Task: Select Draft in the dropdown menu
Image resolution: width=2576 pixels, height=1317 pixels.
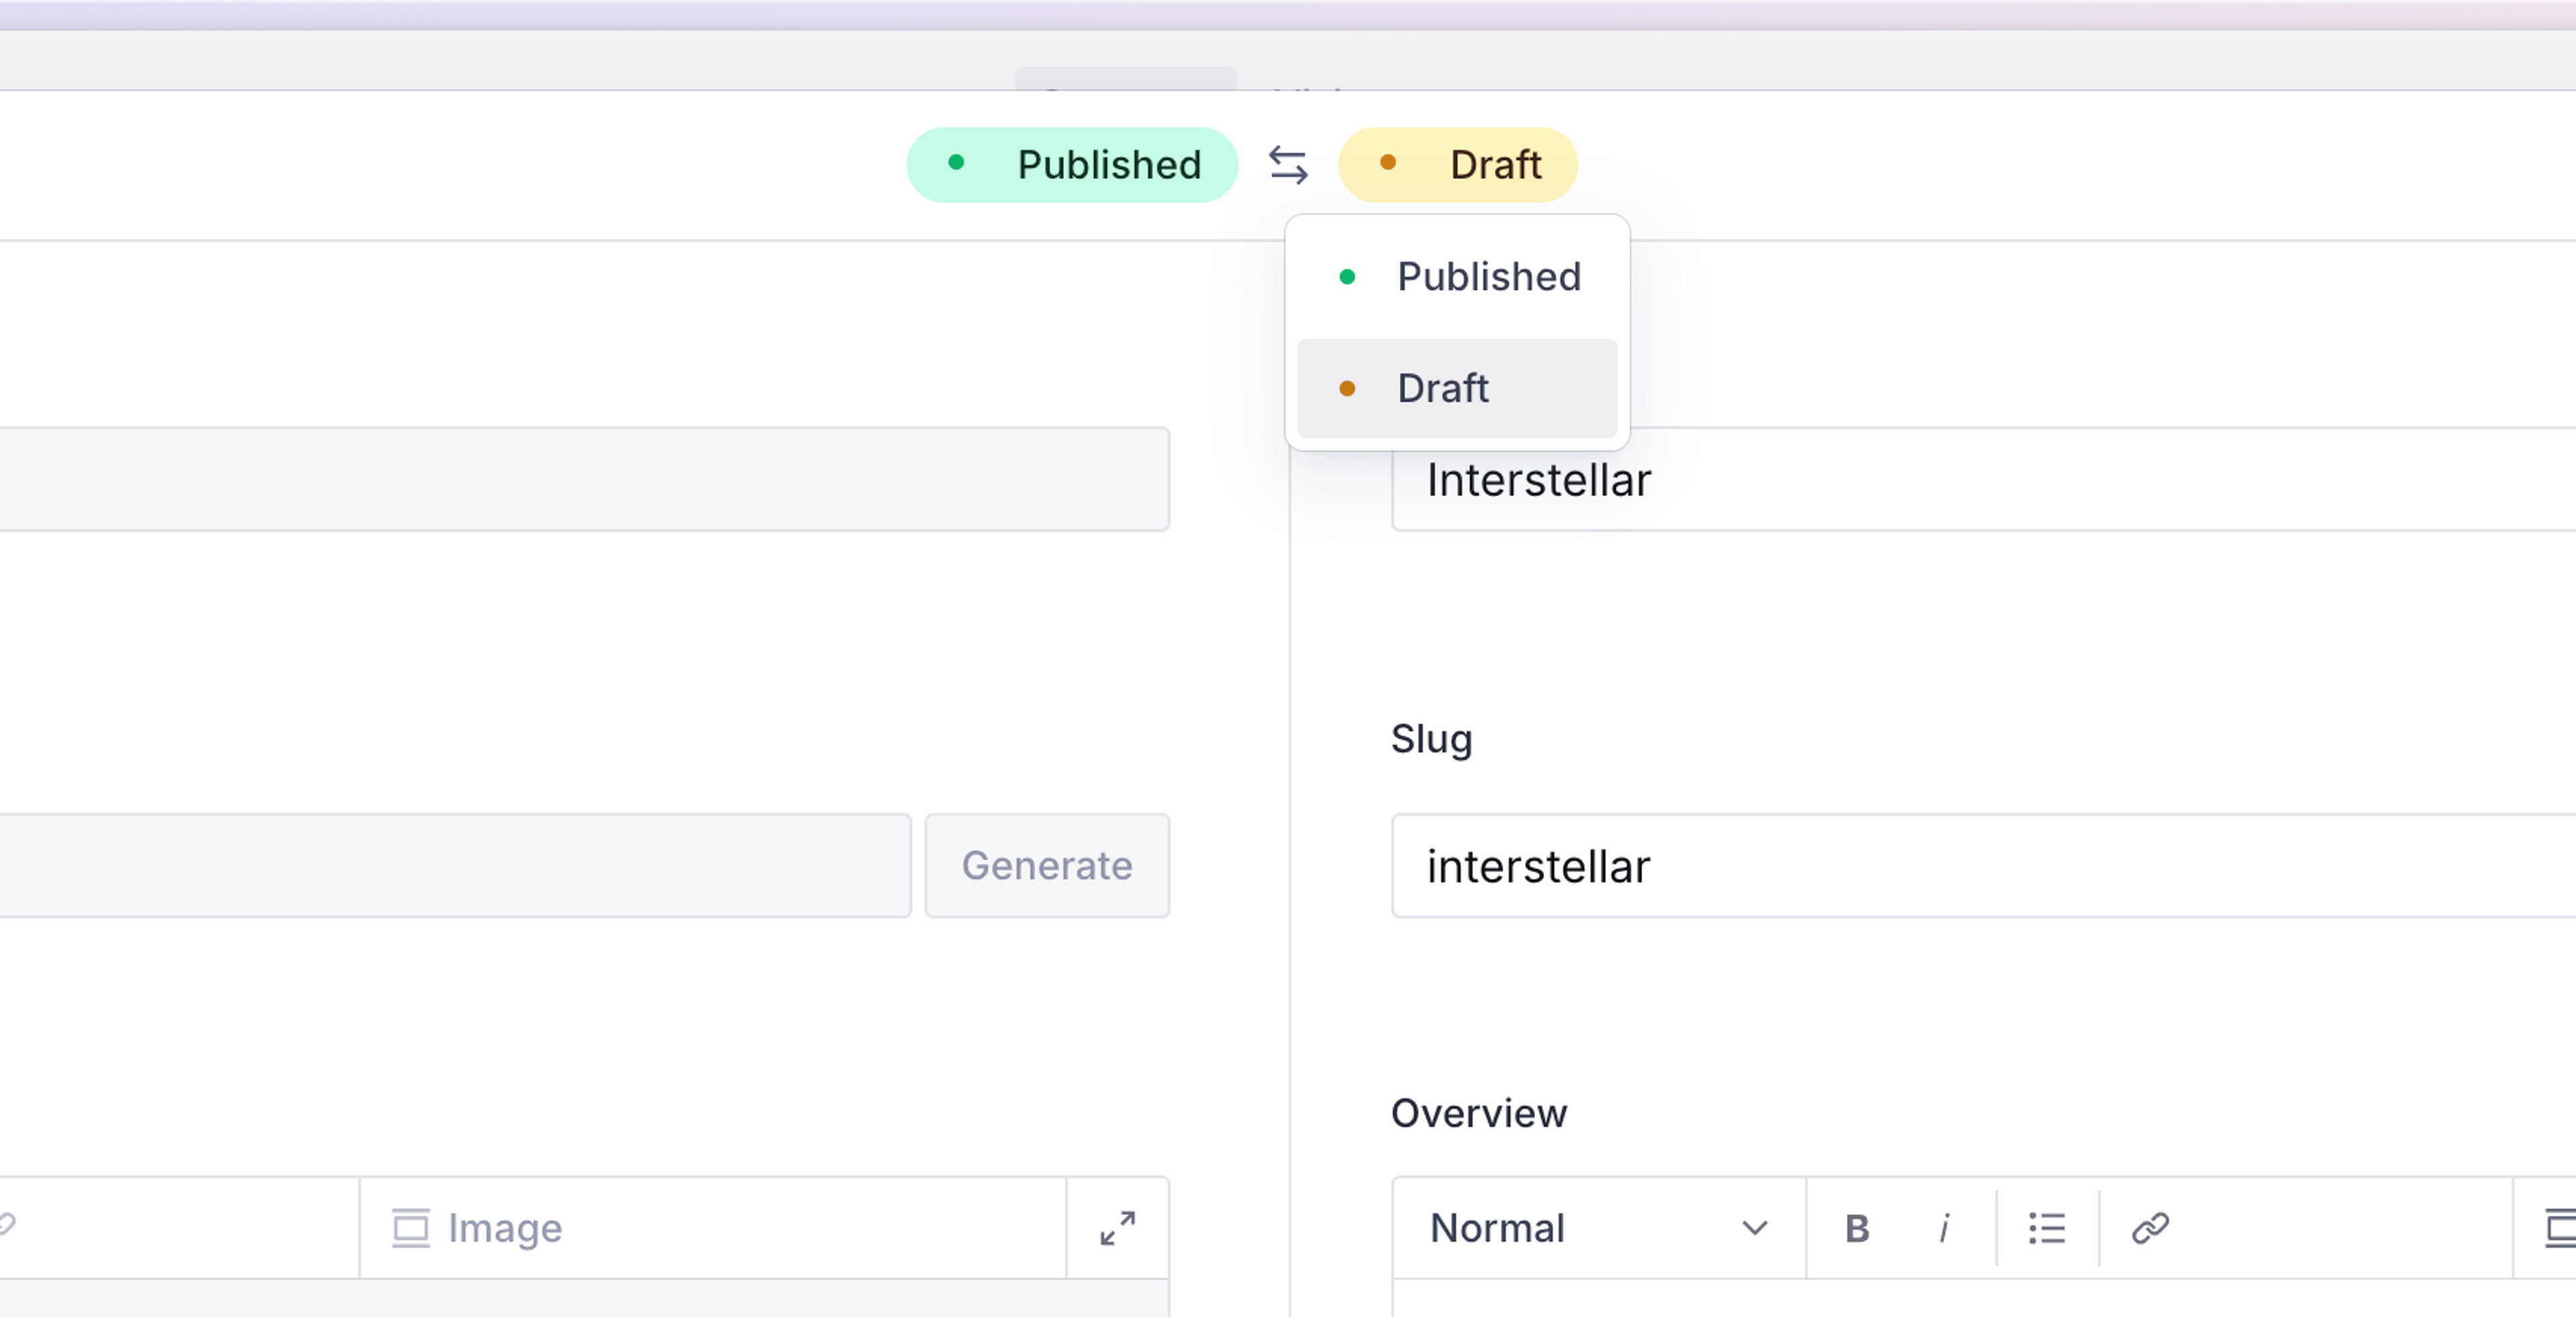Action: [x=1457, y=388]
